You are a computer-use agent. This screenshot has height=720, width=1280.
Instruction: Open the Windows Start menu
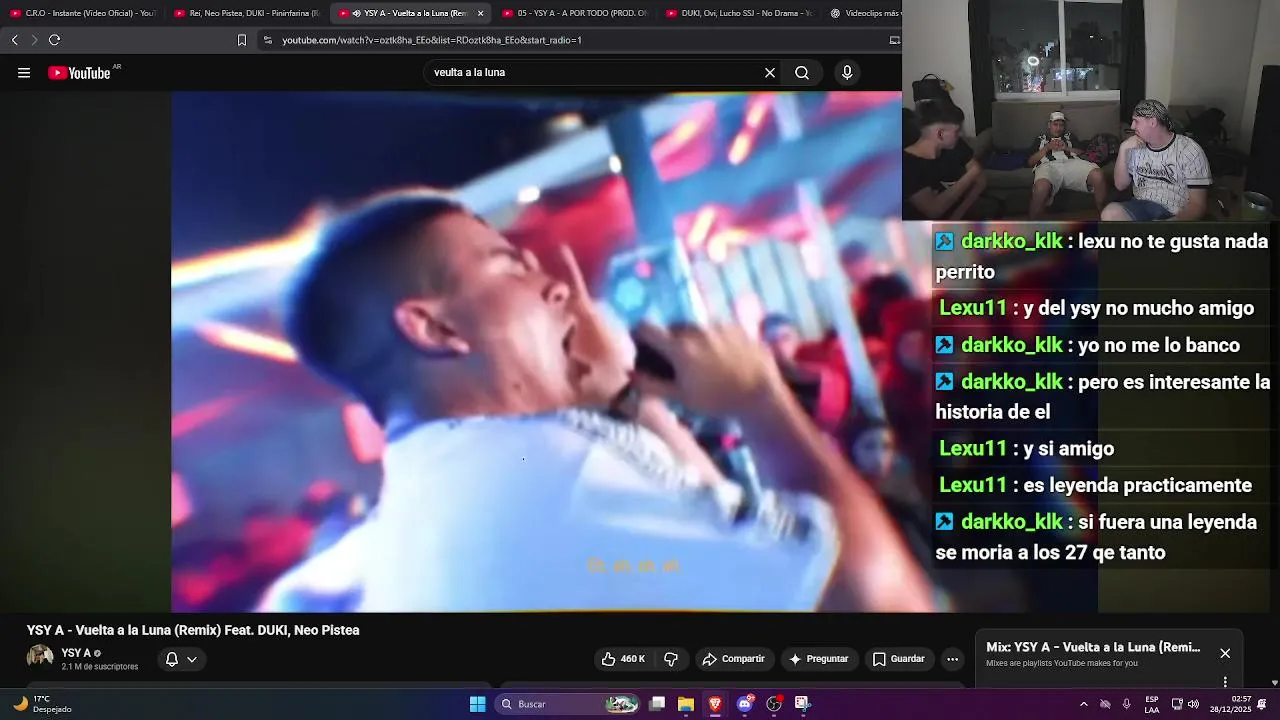click(477, 704)
